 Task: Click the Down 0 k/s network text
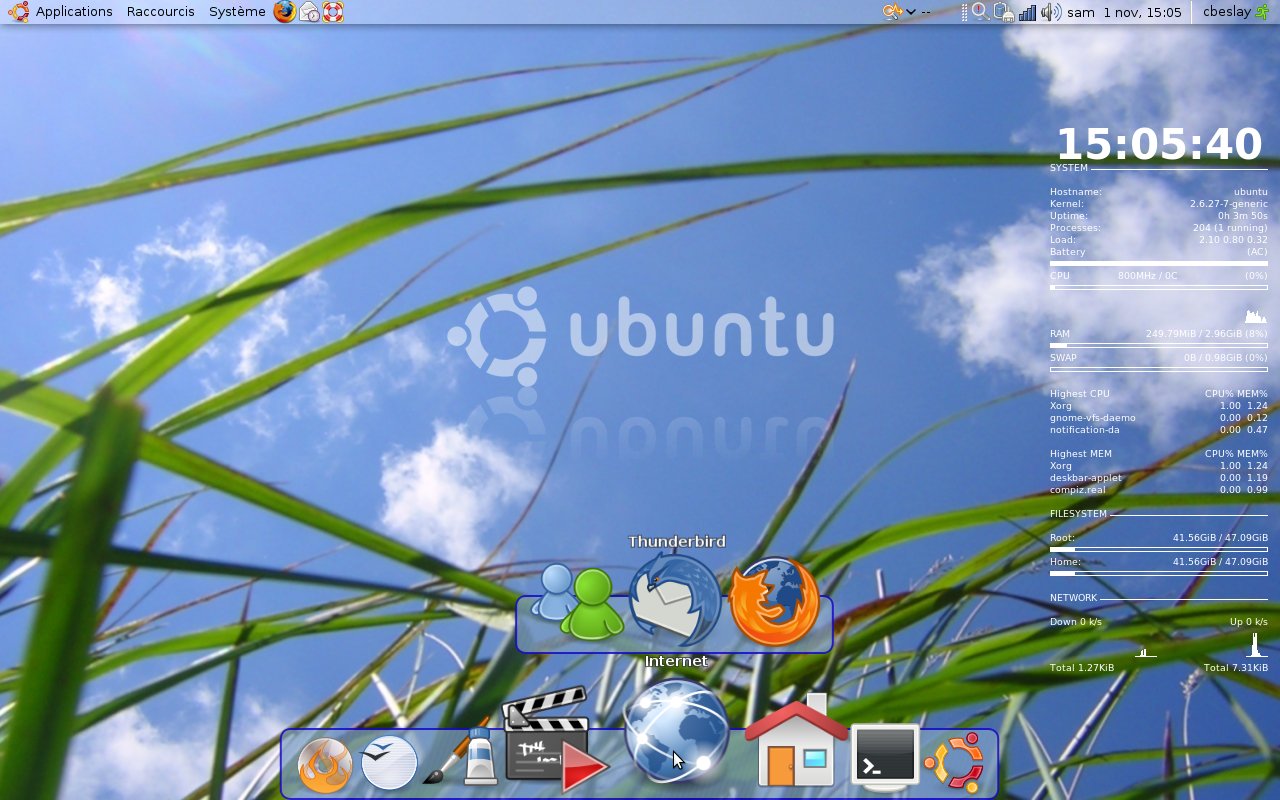click(1076, 622)
